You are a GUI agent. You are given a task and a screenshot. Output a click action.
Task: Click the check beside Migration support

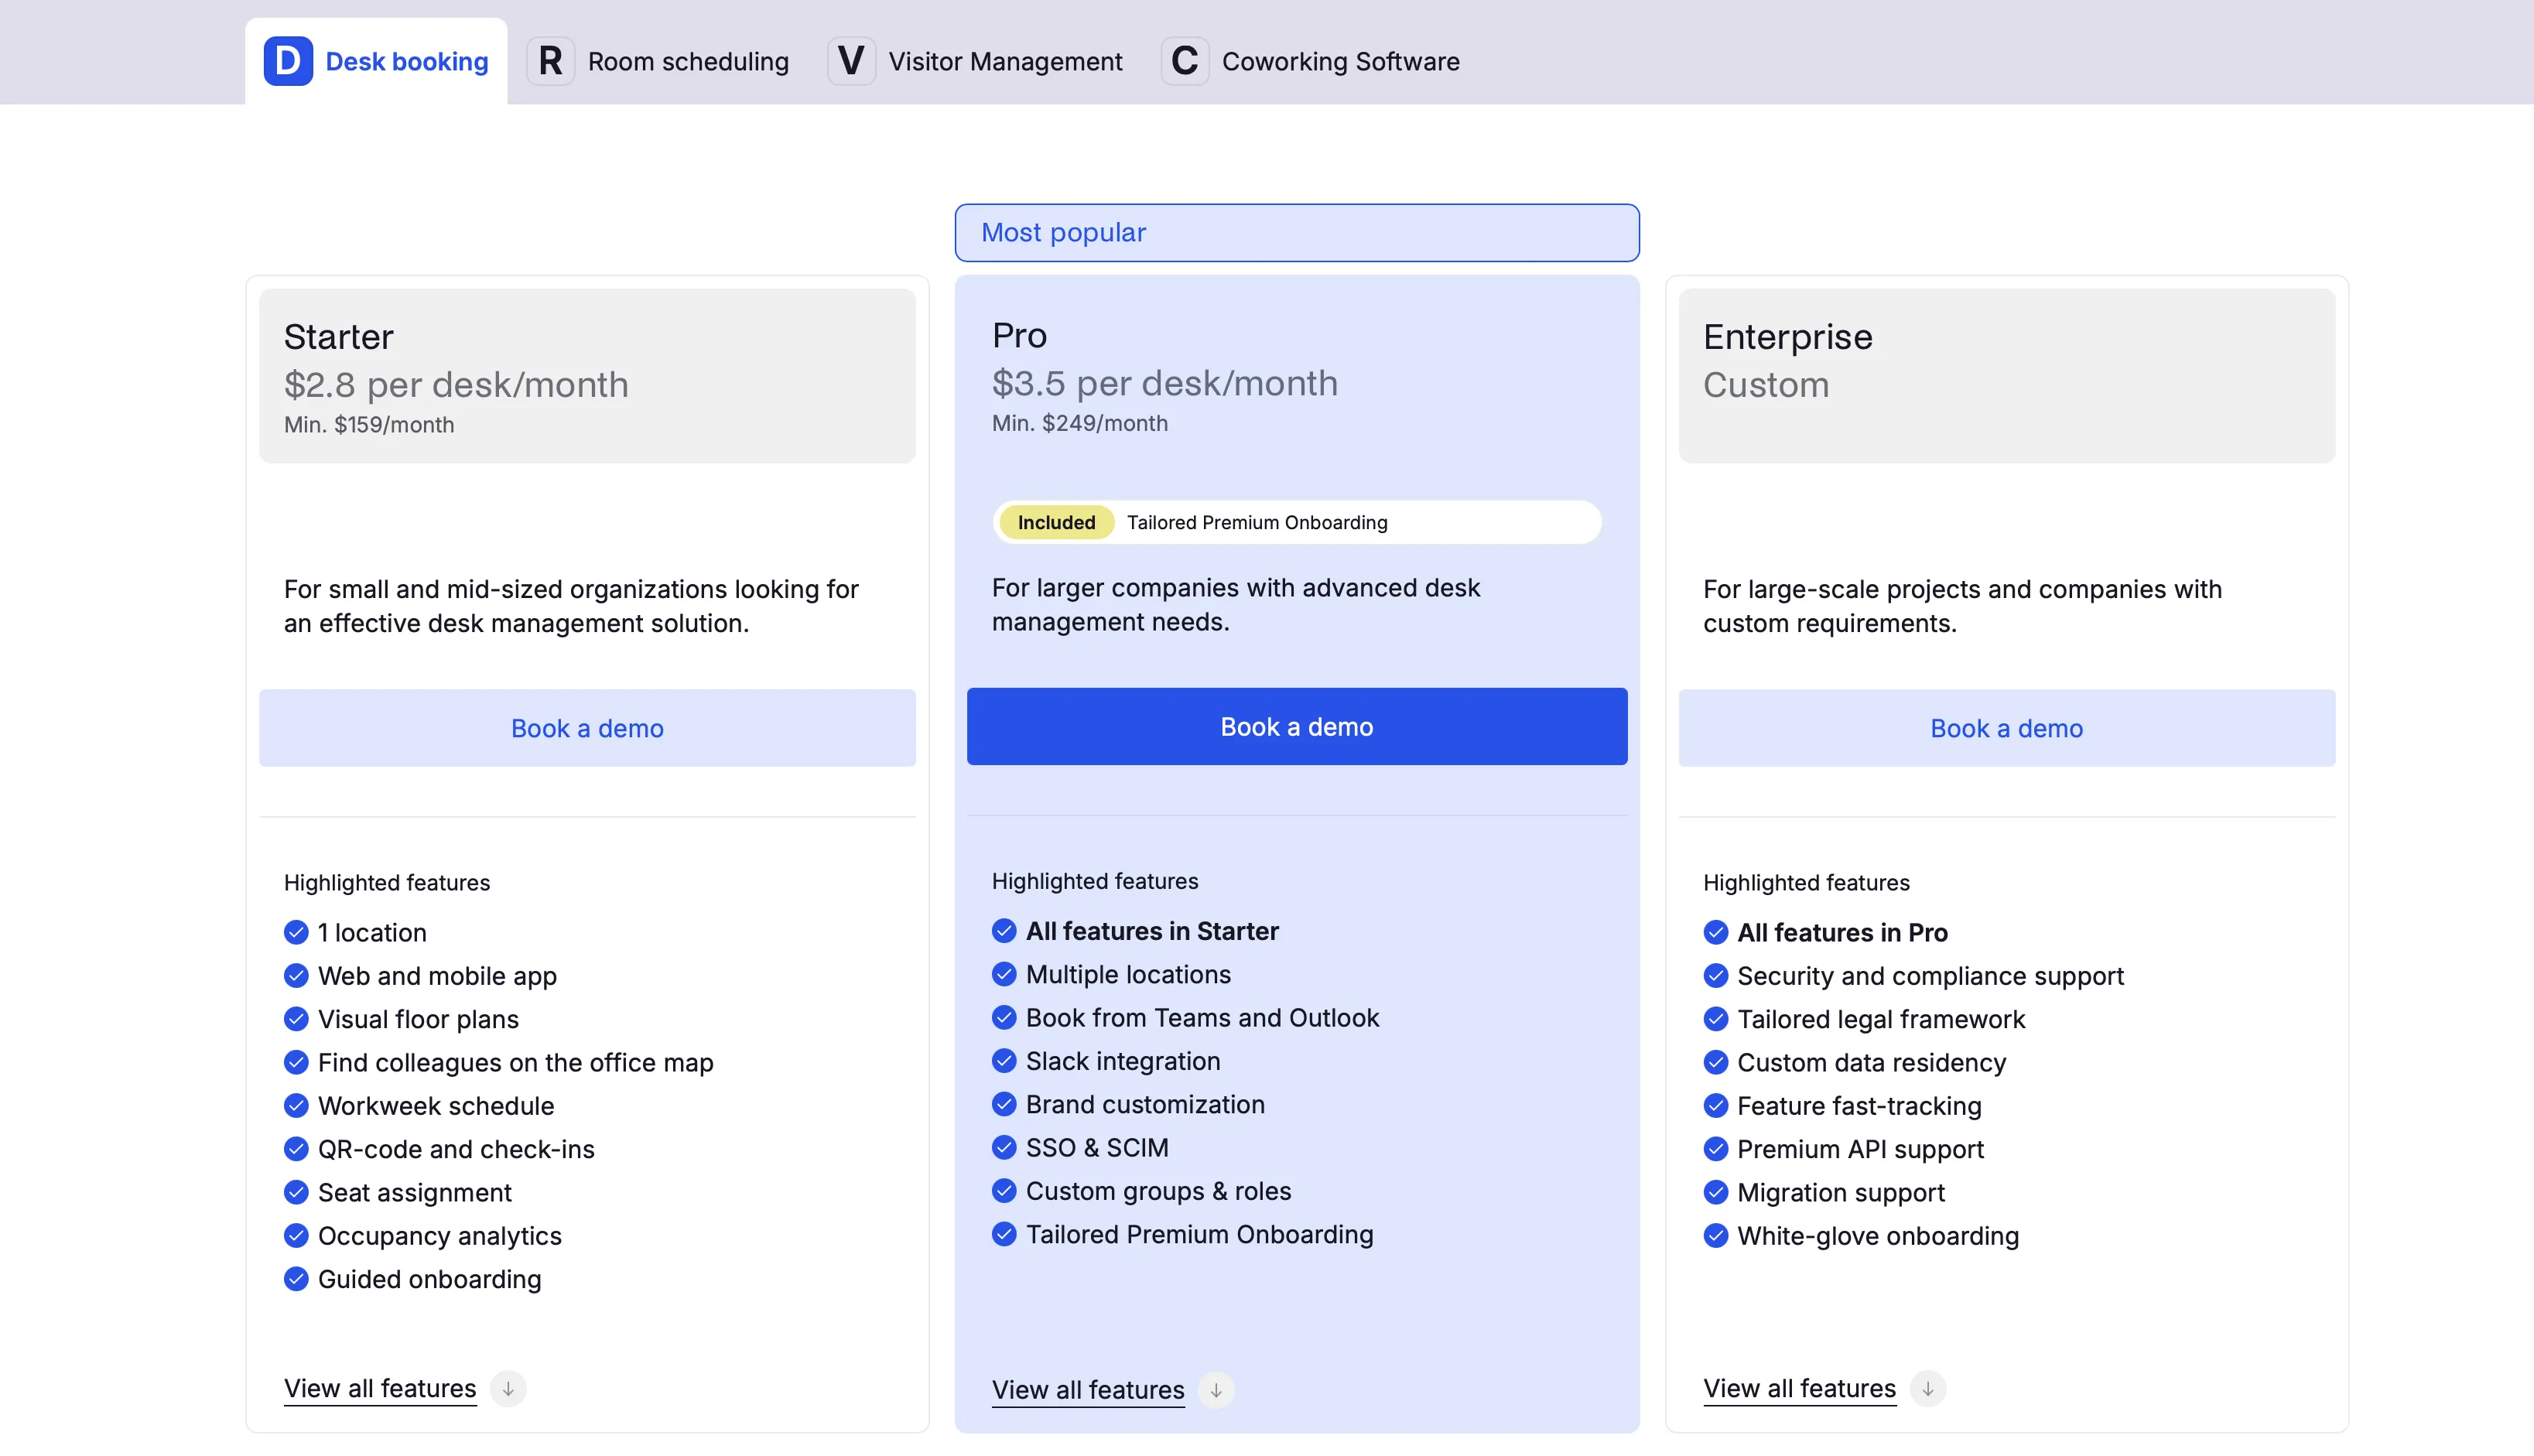pyautogui.click(x=1715, y=1192)
